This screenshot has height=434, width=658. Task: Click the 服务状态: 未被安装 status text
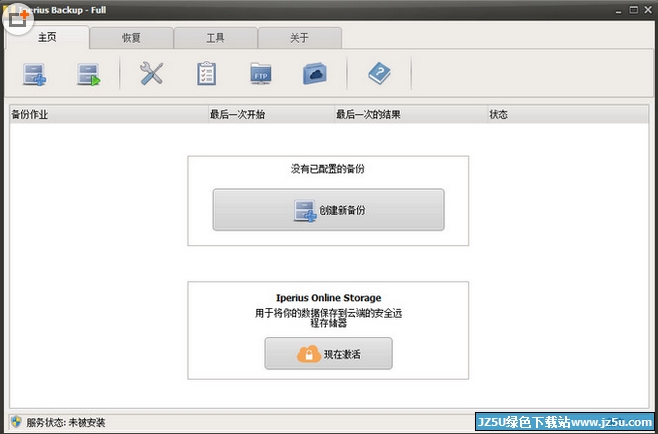pos(66,422)
